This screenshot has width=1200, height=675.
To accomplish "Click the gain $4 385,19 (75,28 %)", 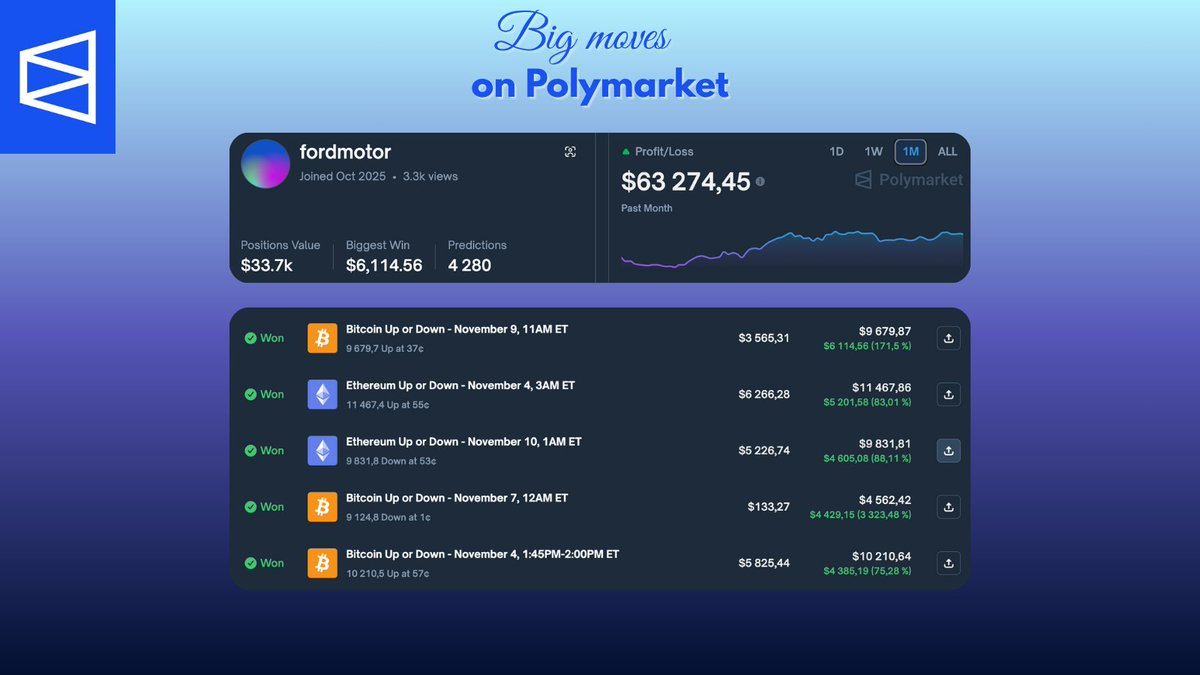I will click(x=868, y=571).
